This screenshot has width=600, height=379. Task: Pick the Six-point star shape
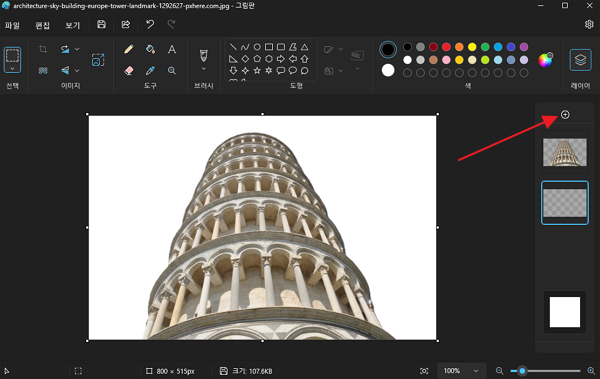point(269,71)
